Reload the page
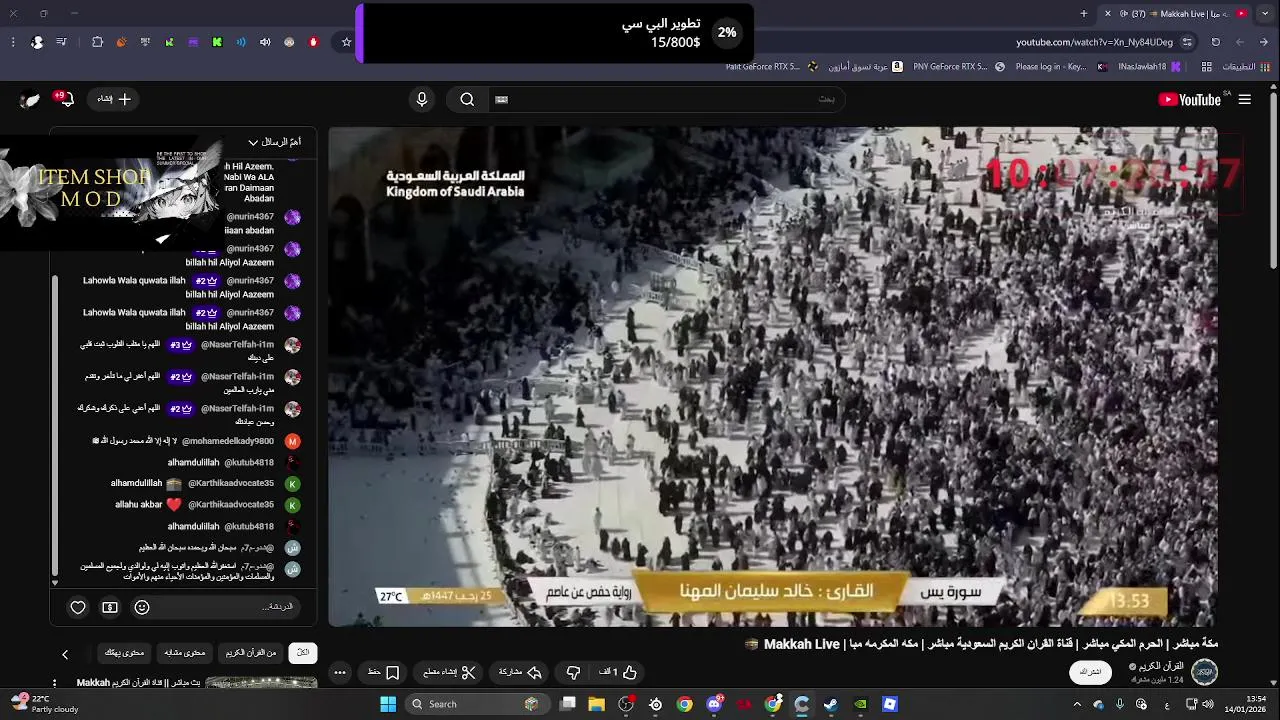 pyautogui.click(x=1216, y=42)
